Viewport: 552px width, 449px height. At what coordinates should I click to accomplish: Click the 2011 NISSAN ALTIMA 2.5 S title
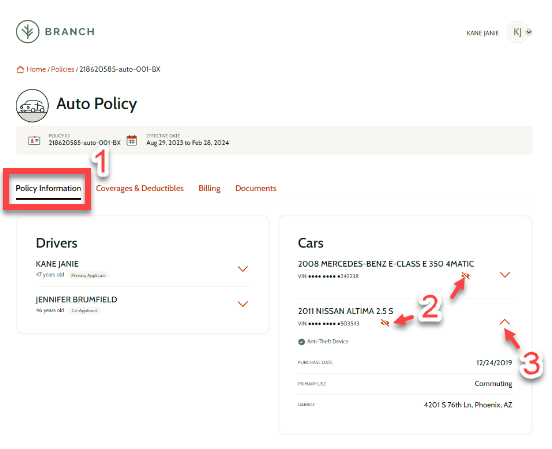345,312
